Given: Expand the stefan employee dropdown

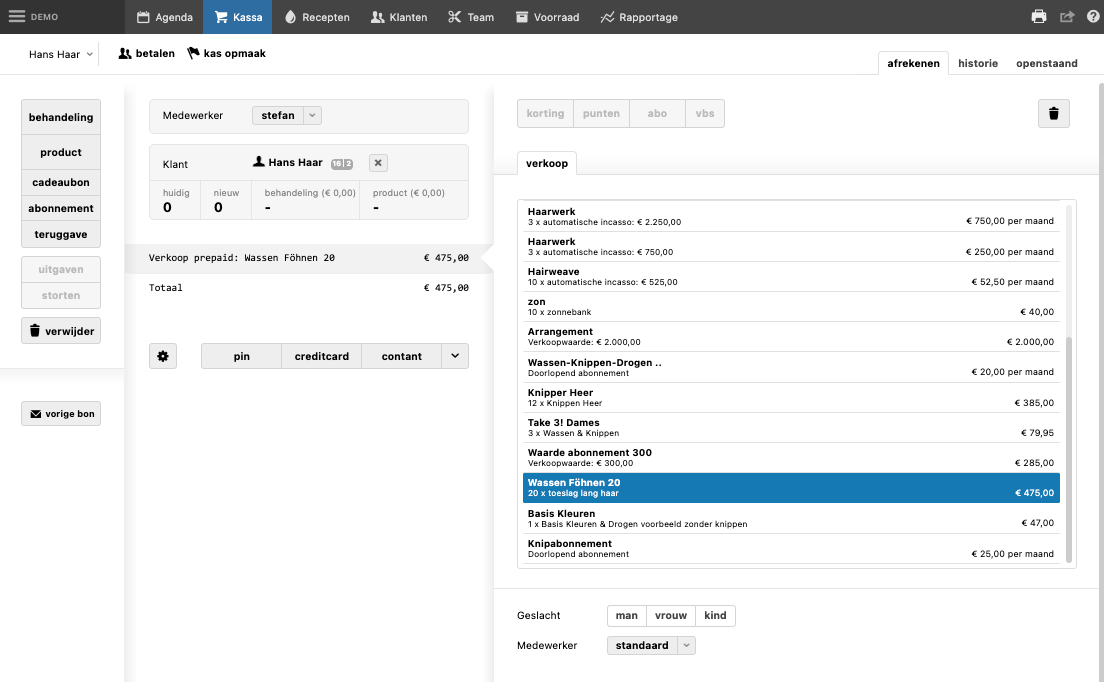Looking at the screenshot, I should point(312,116).
